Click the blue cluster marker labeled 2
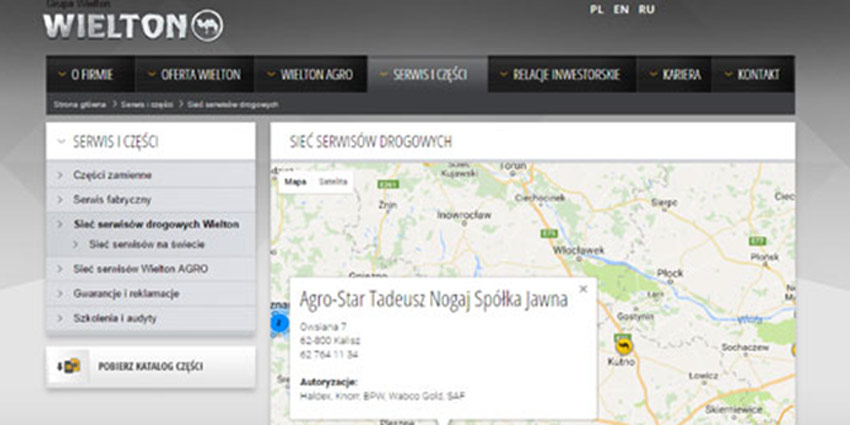850x425 pixels. (279, 324)
